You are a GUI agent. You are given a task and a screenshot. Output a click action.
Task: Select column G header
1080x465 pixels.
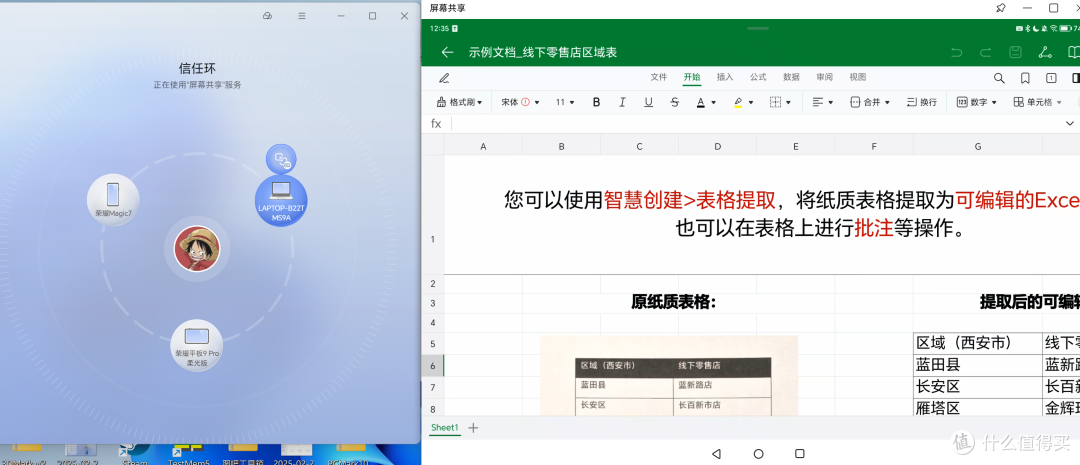(977, 146)
